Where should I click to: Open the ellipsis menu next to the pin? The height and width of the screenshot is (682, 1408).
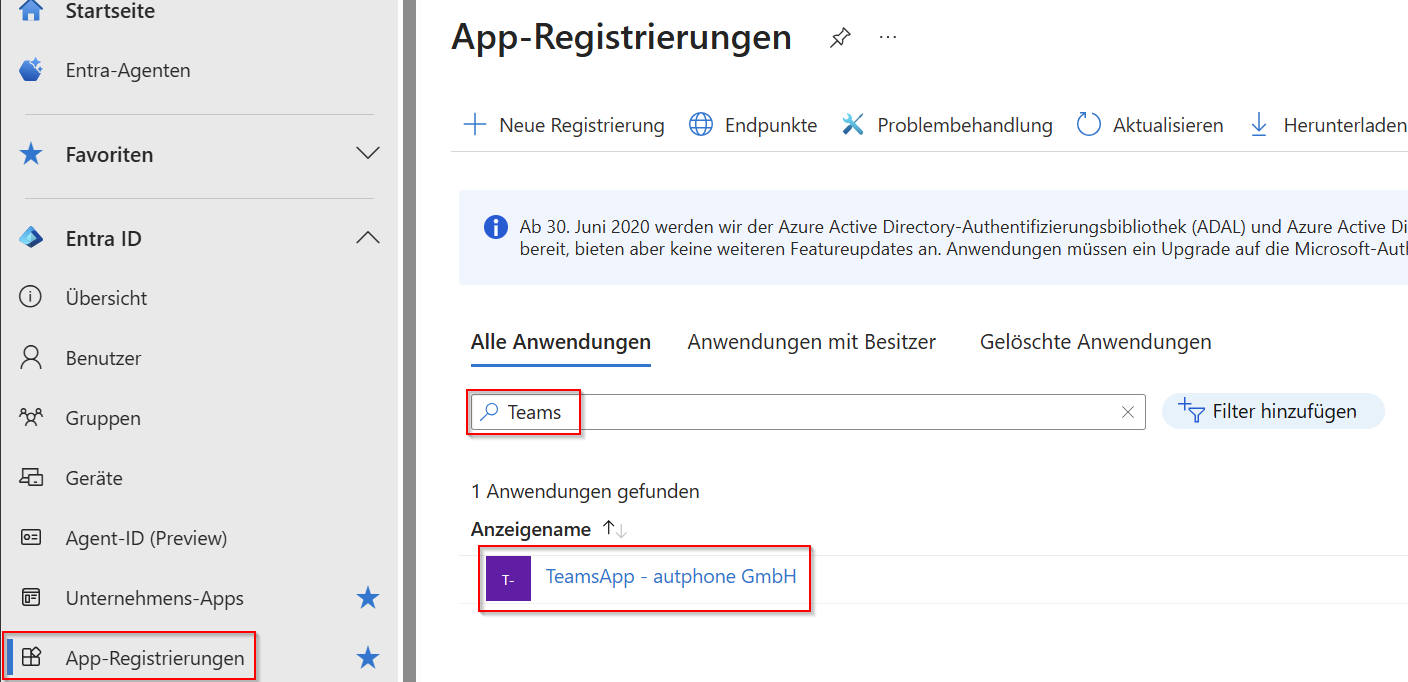coord(887,37)
